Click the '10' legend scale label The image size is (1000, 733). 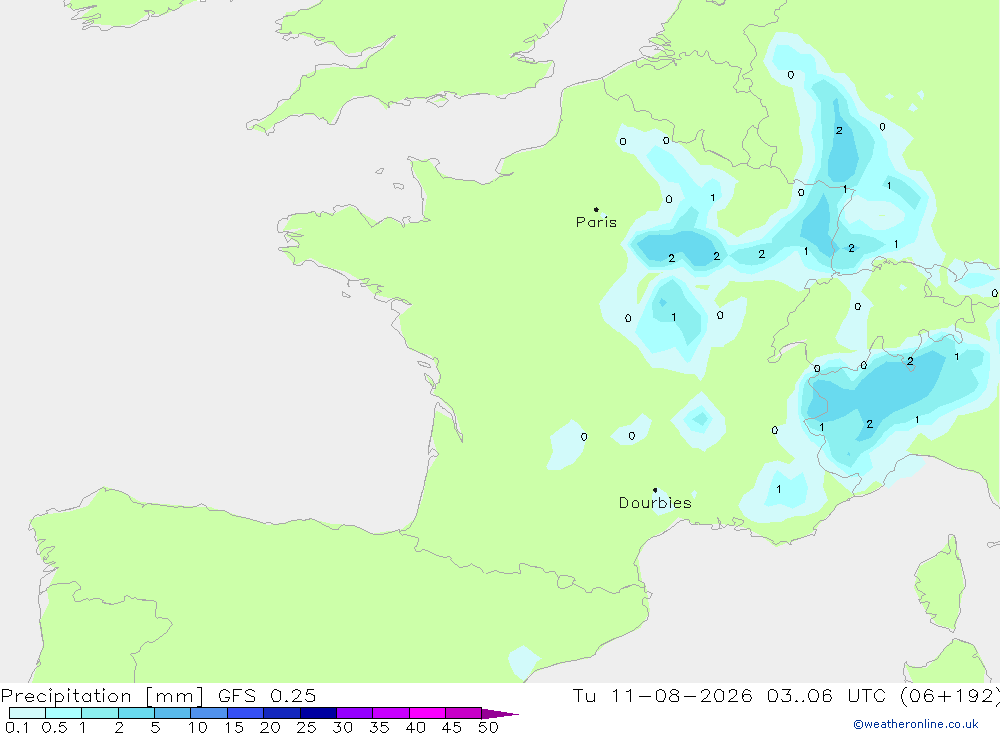tap(198, 727)
